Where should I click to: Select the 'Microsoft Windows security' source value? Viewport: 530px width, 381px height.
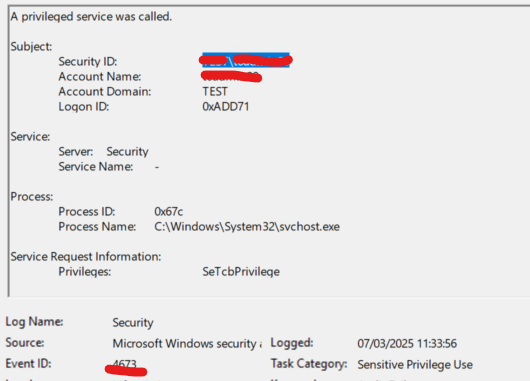tap(187, 343)
